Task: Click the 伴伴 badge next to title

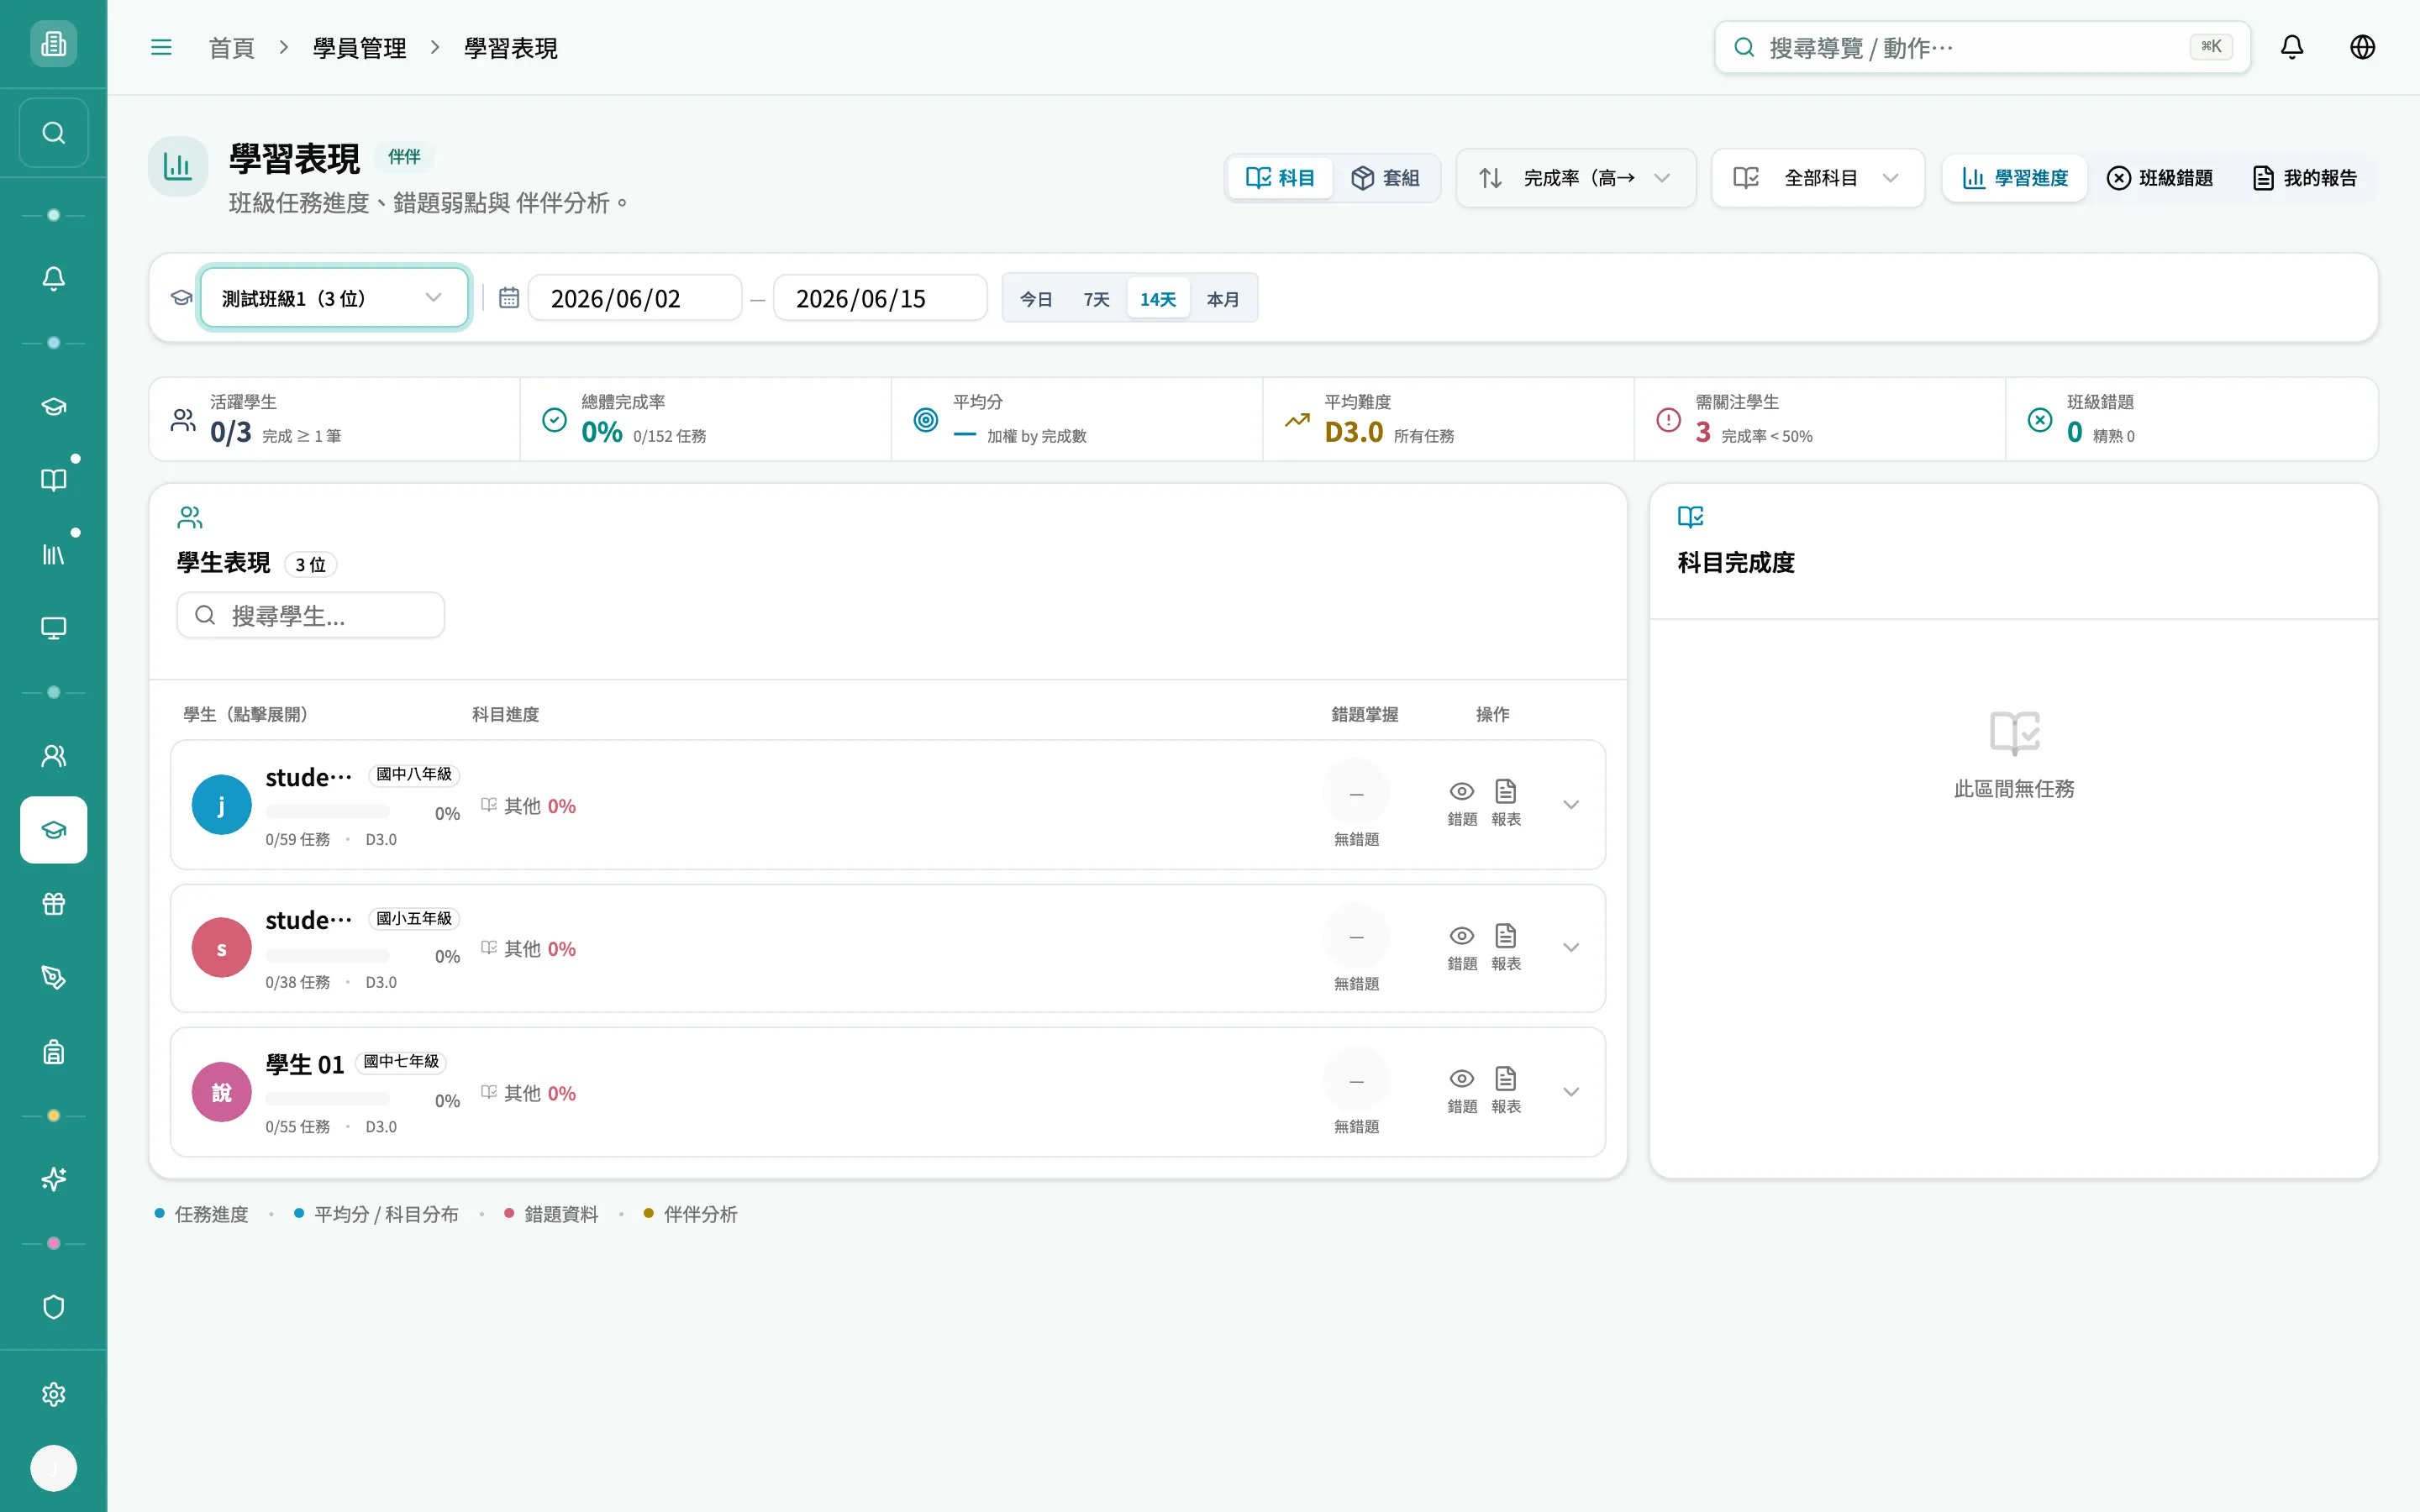Action: [x=404, y=157]
